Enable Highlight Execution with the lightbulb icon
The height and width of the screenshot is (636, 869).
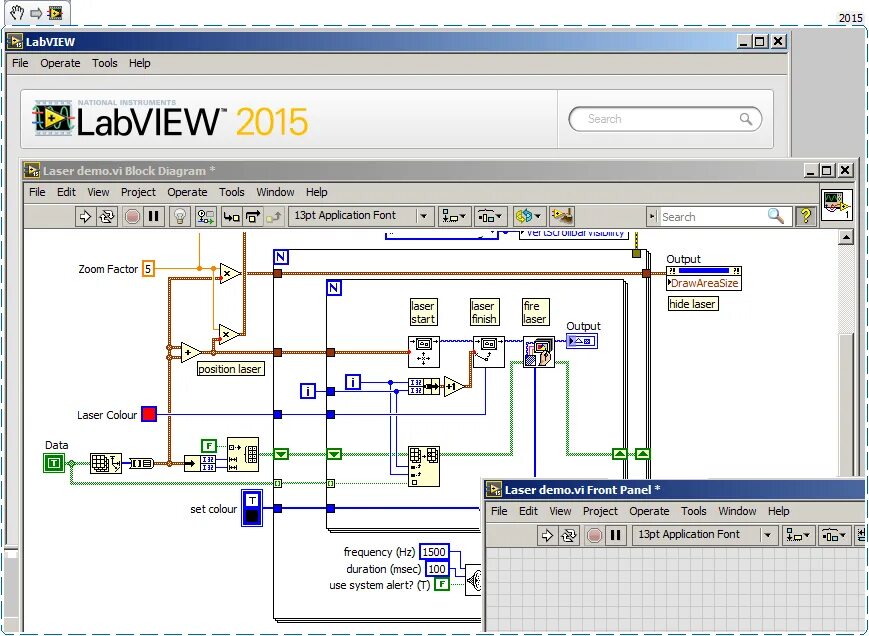(x=180, y=216)
